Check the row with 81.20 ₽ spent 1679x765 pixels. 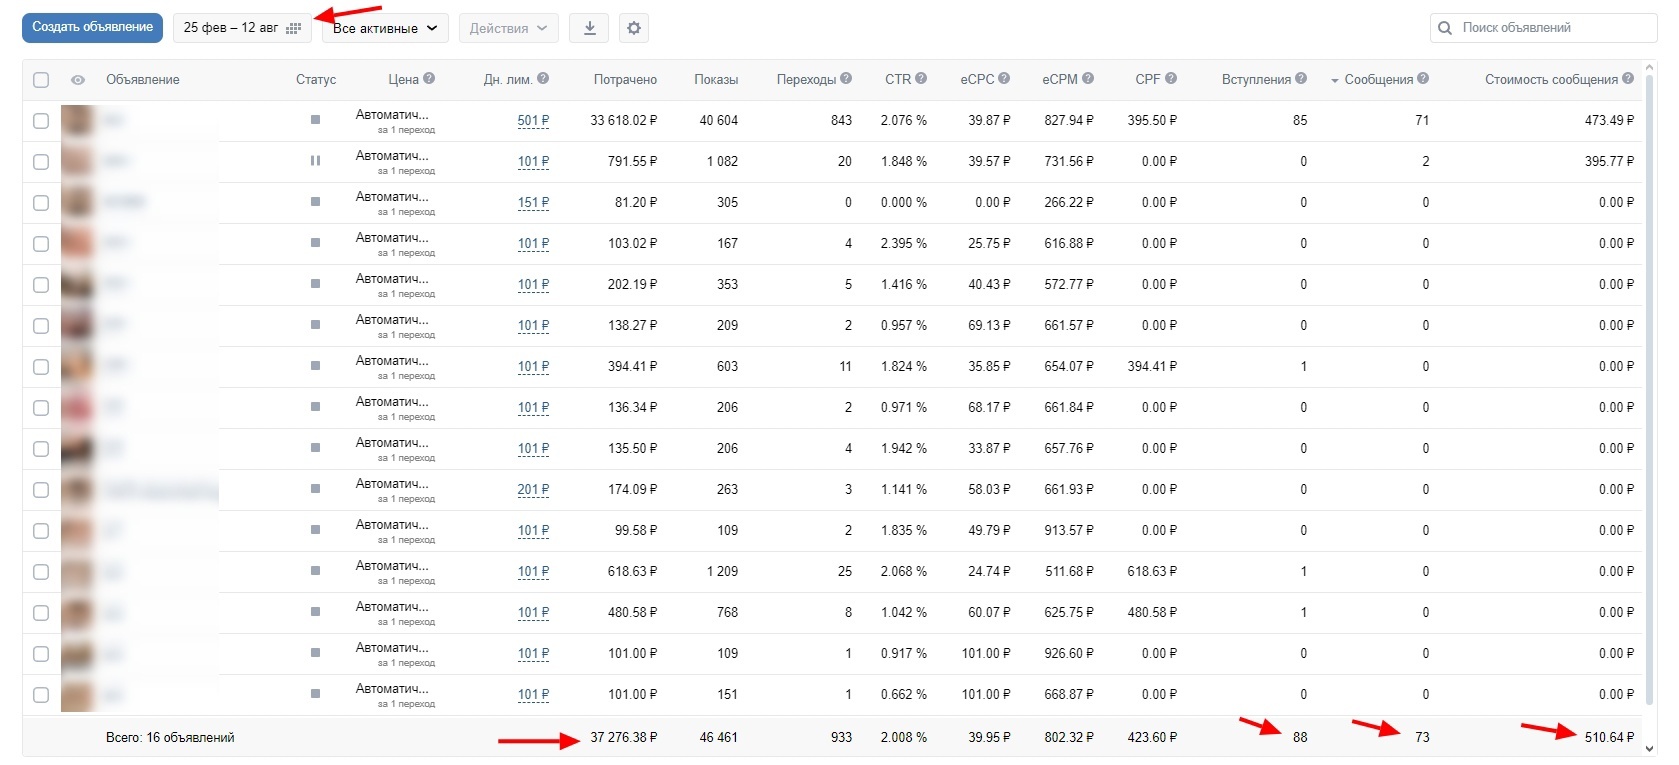pos(41,203)
